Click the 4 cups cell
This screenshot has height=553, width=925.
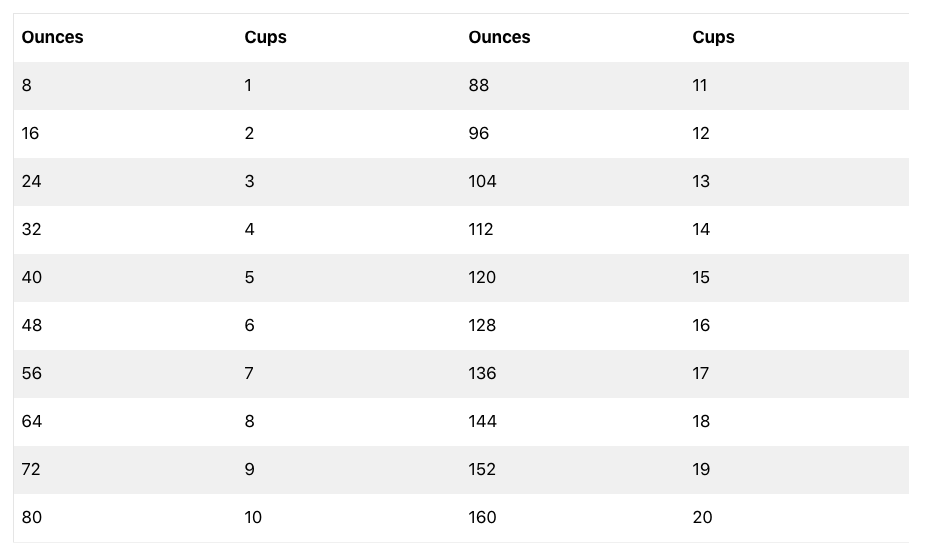249,229
